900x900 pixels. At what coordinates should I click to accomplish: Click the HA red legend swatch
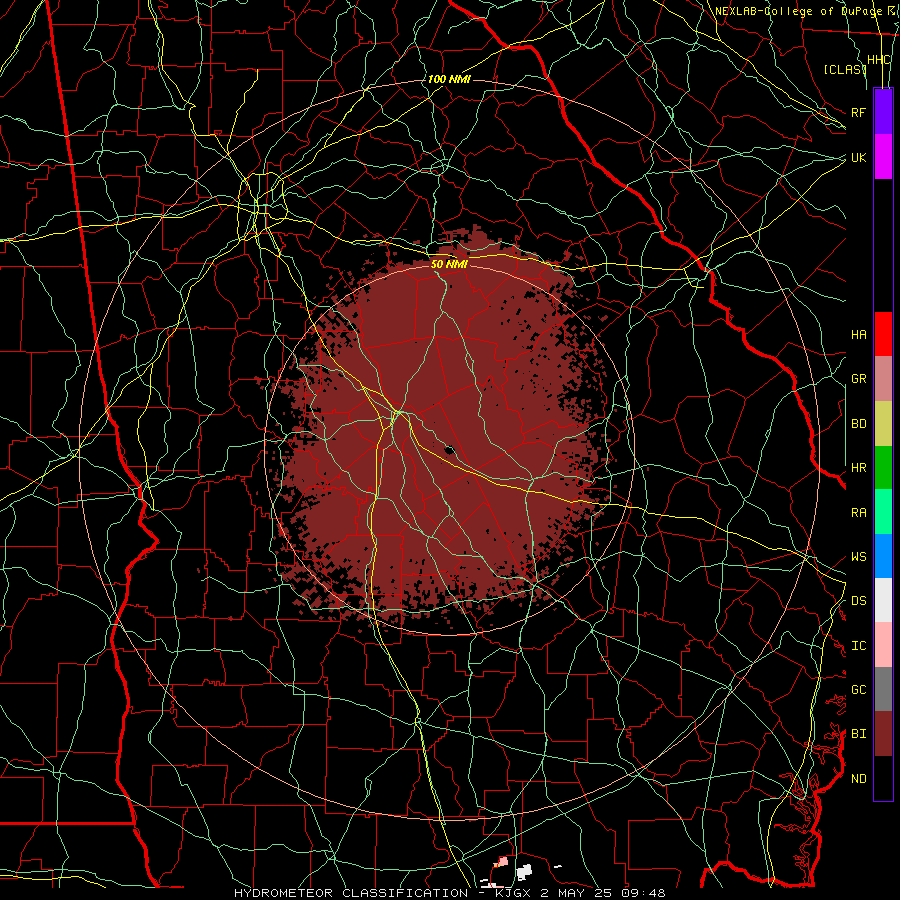coord(883,334)
